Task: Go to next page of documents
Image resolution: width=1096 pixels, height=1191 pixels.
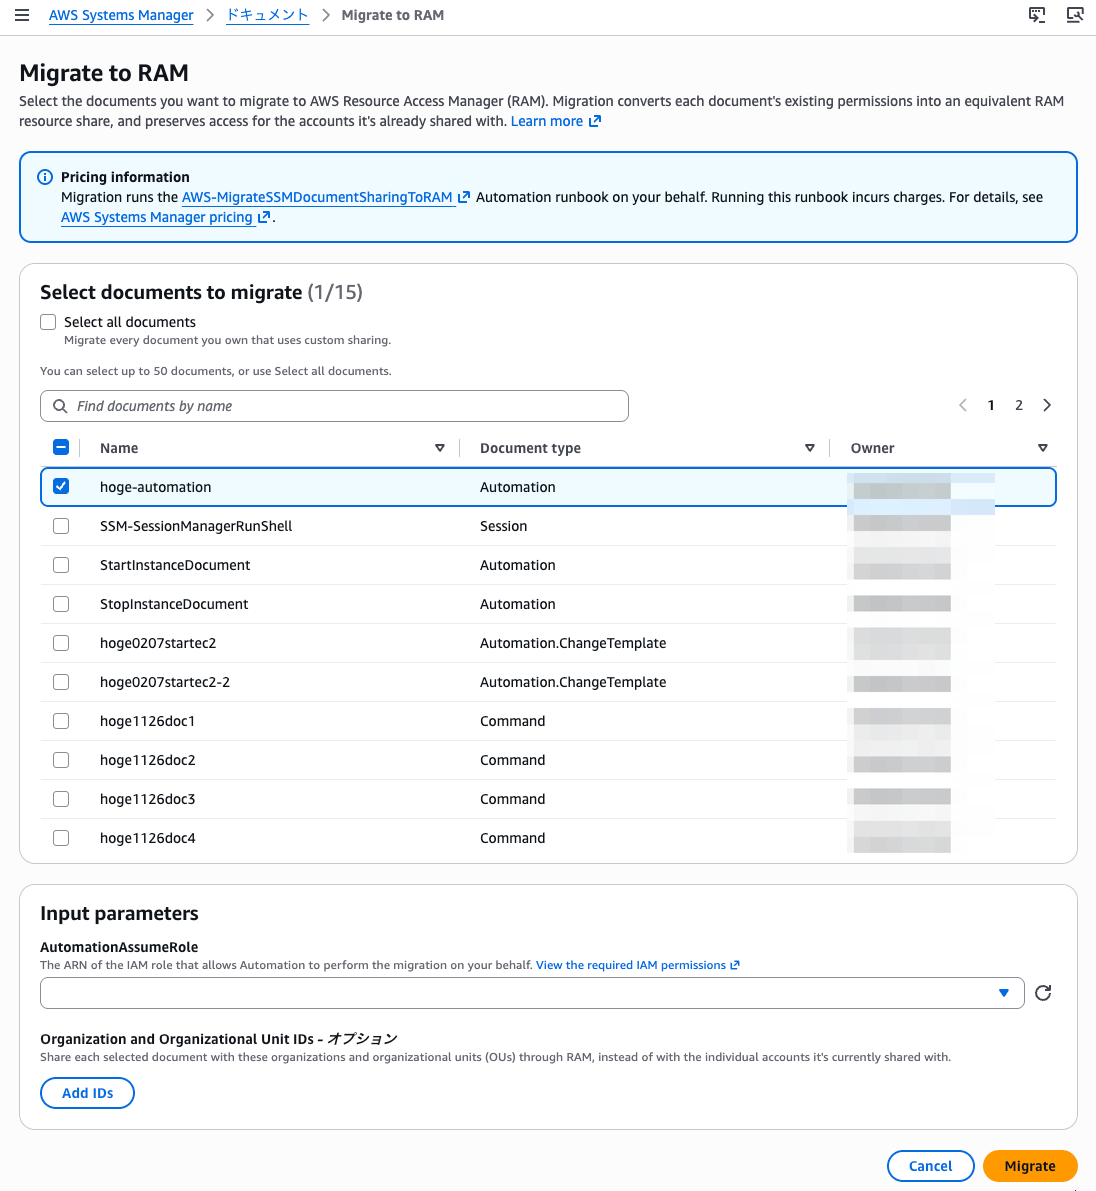Action: [1047, 406]
